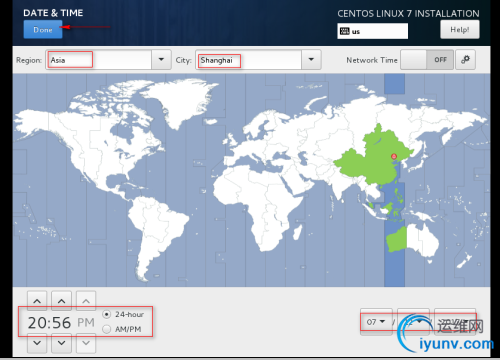The width and height of the screenshot is (500, 360).
Task: Decrease minutes with down arrow
Action: click(61, 343)
